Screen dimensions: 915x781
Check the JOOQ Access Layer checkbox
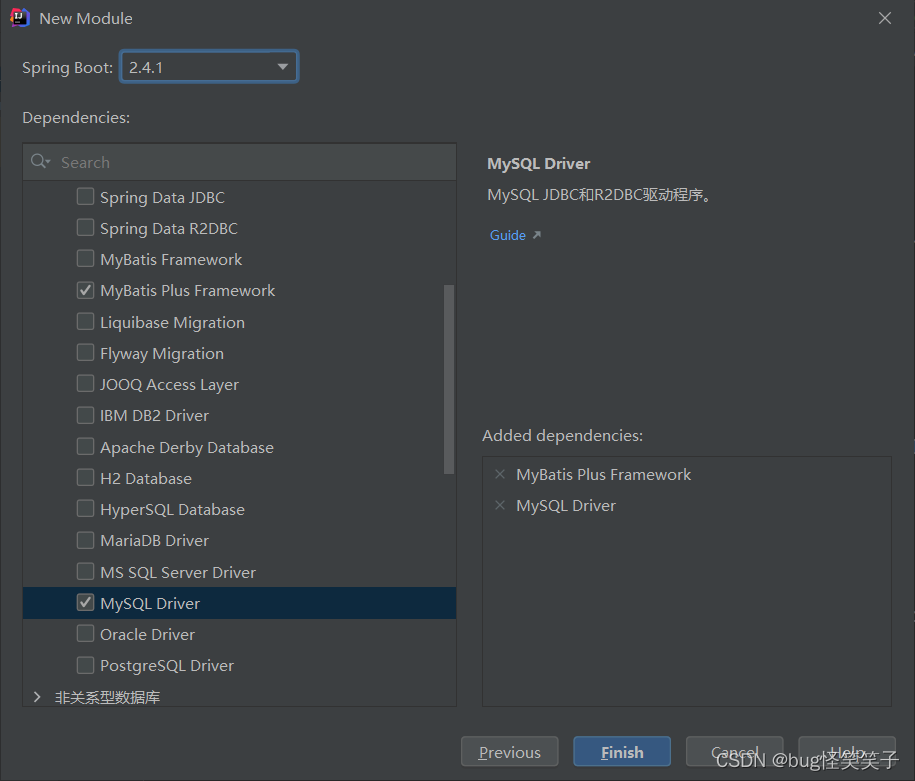point(85,383)
